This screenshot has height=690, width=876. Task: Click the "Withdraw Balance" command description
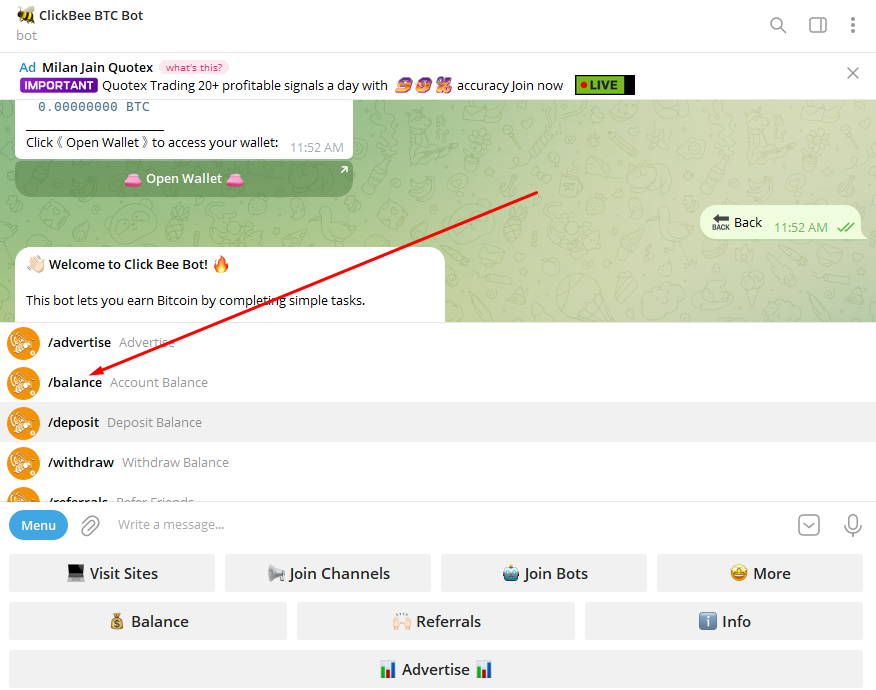175,463
